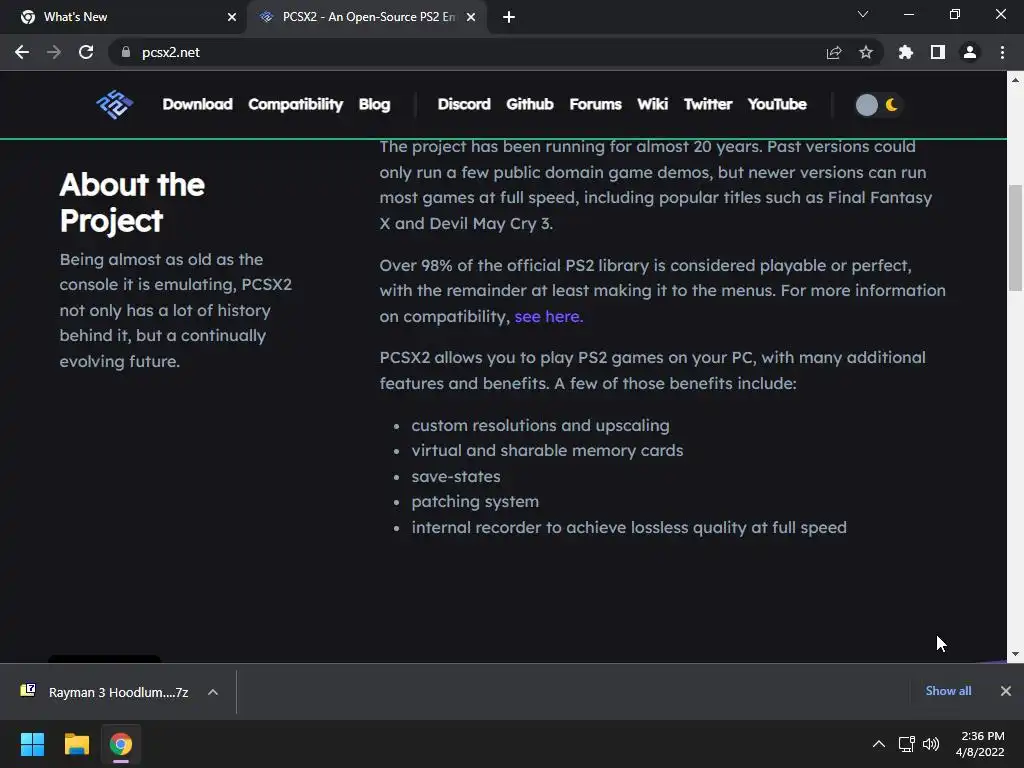Screen dimensions: 1024x768
Task: Close the PCSX2 tab
Action: tap(471, 17)
